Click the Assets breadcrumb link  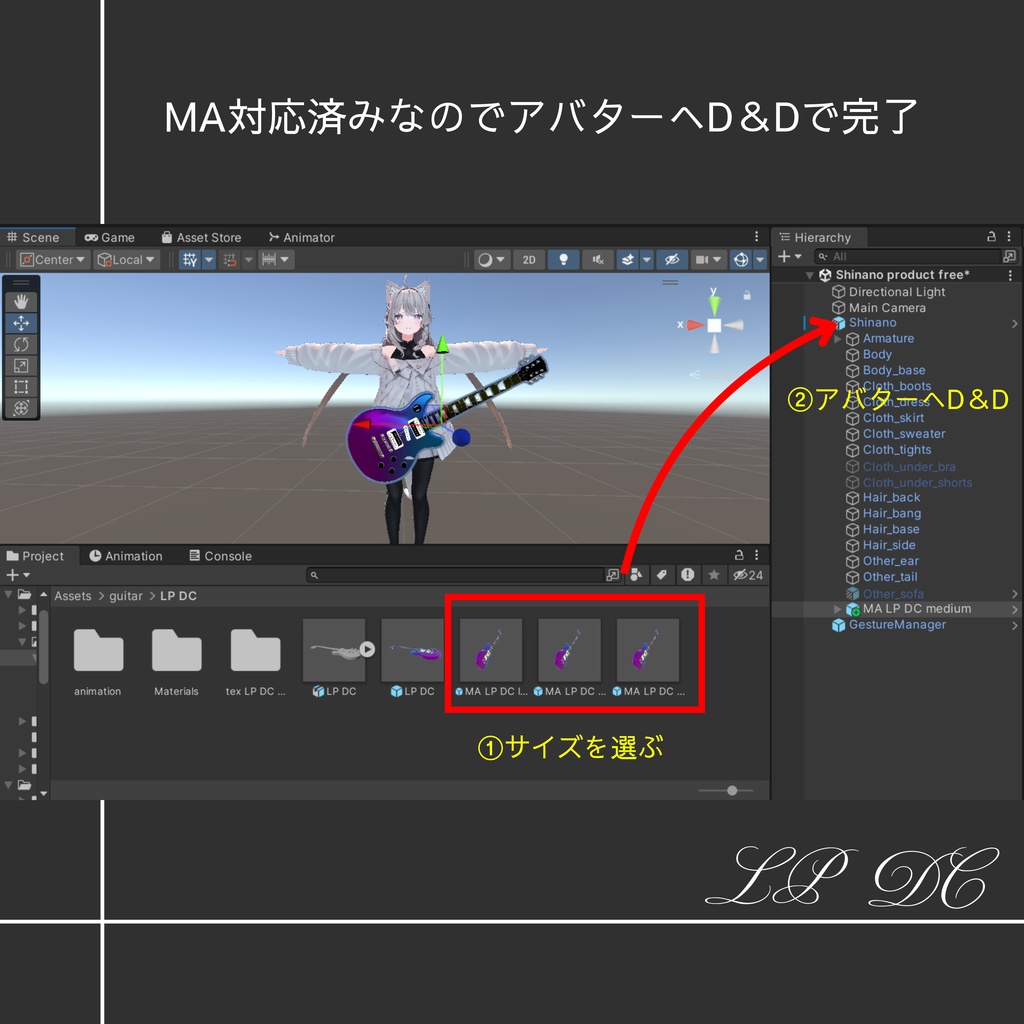72,594
